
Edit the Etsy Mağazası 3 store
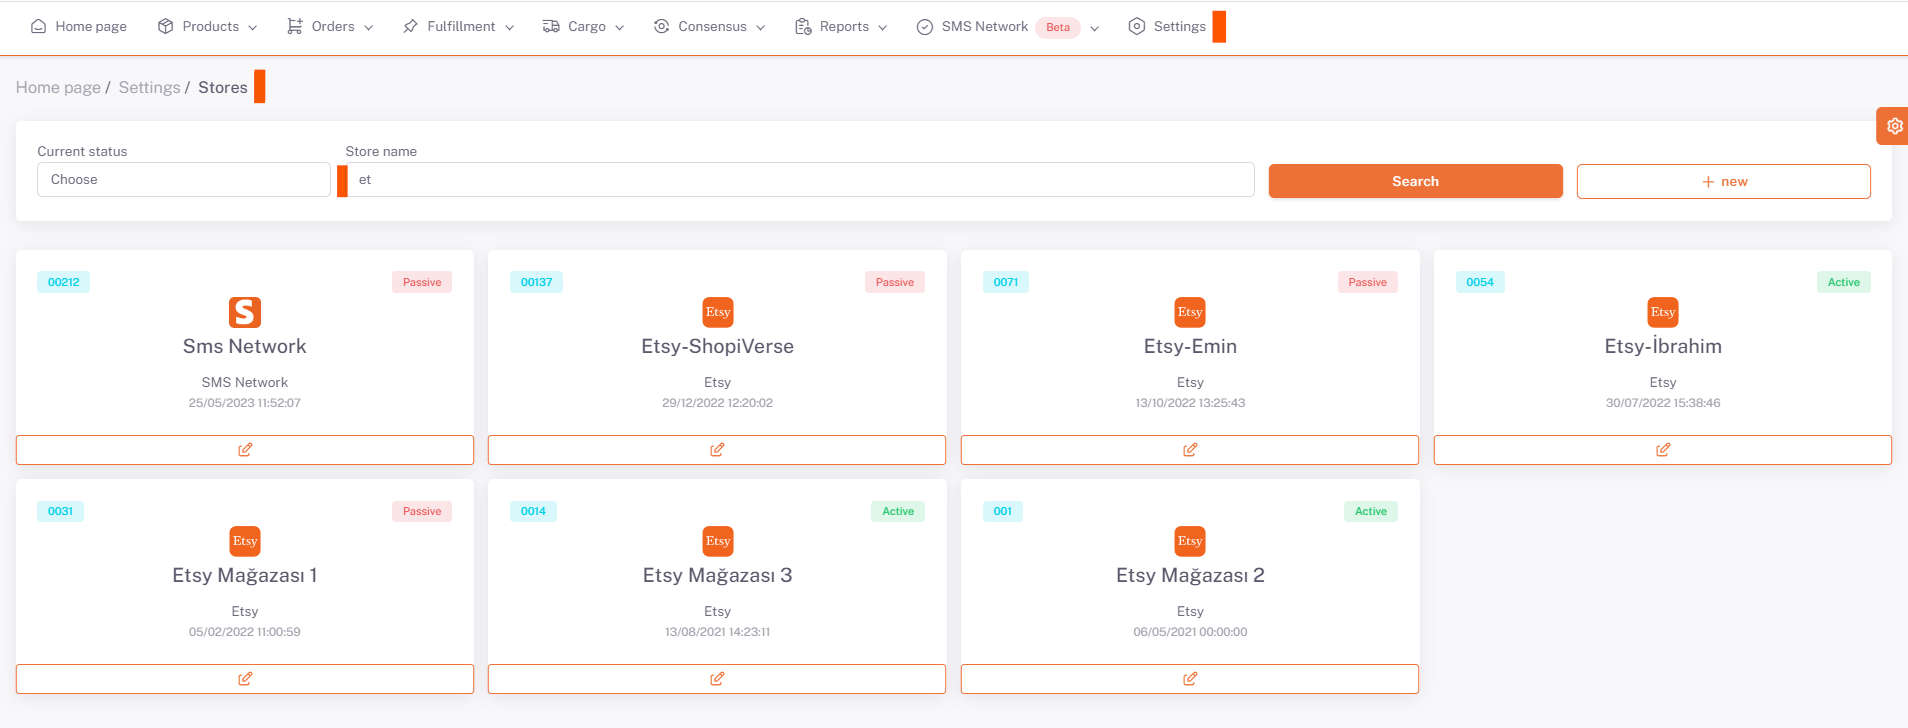pos(717,679)
